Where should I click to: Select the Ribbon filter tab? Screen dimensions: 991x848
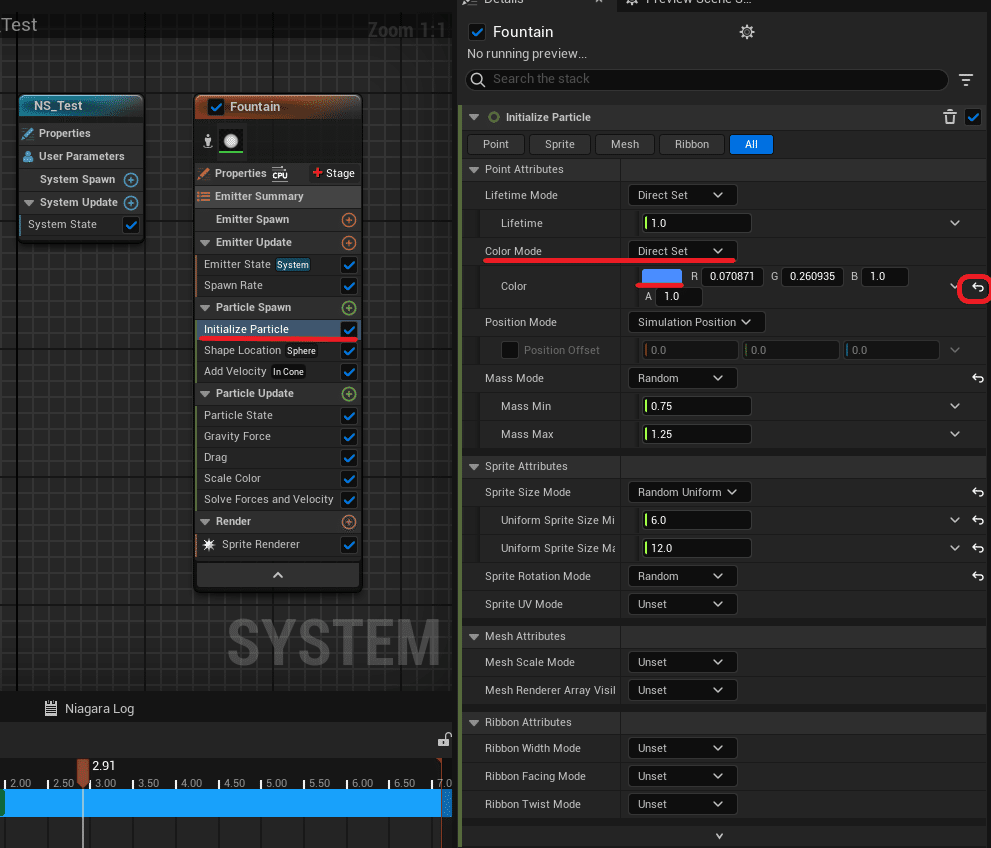click(x=691, y=144)
